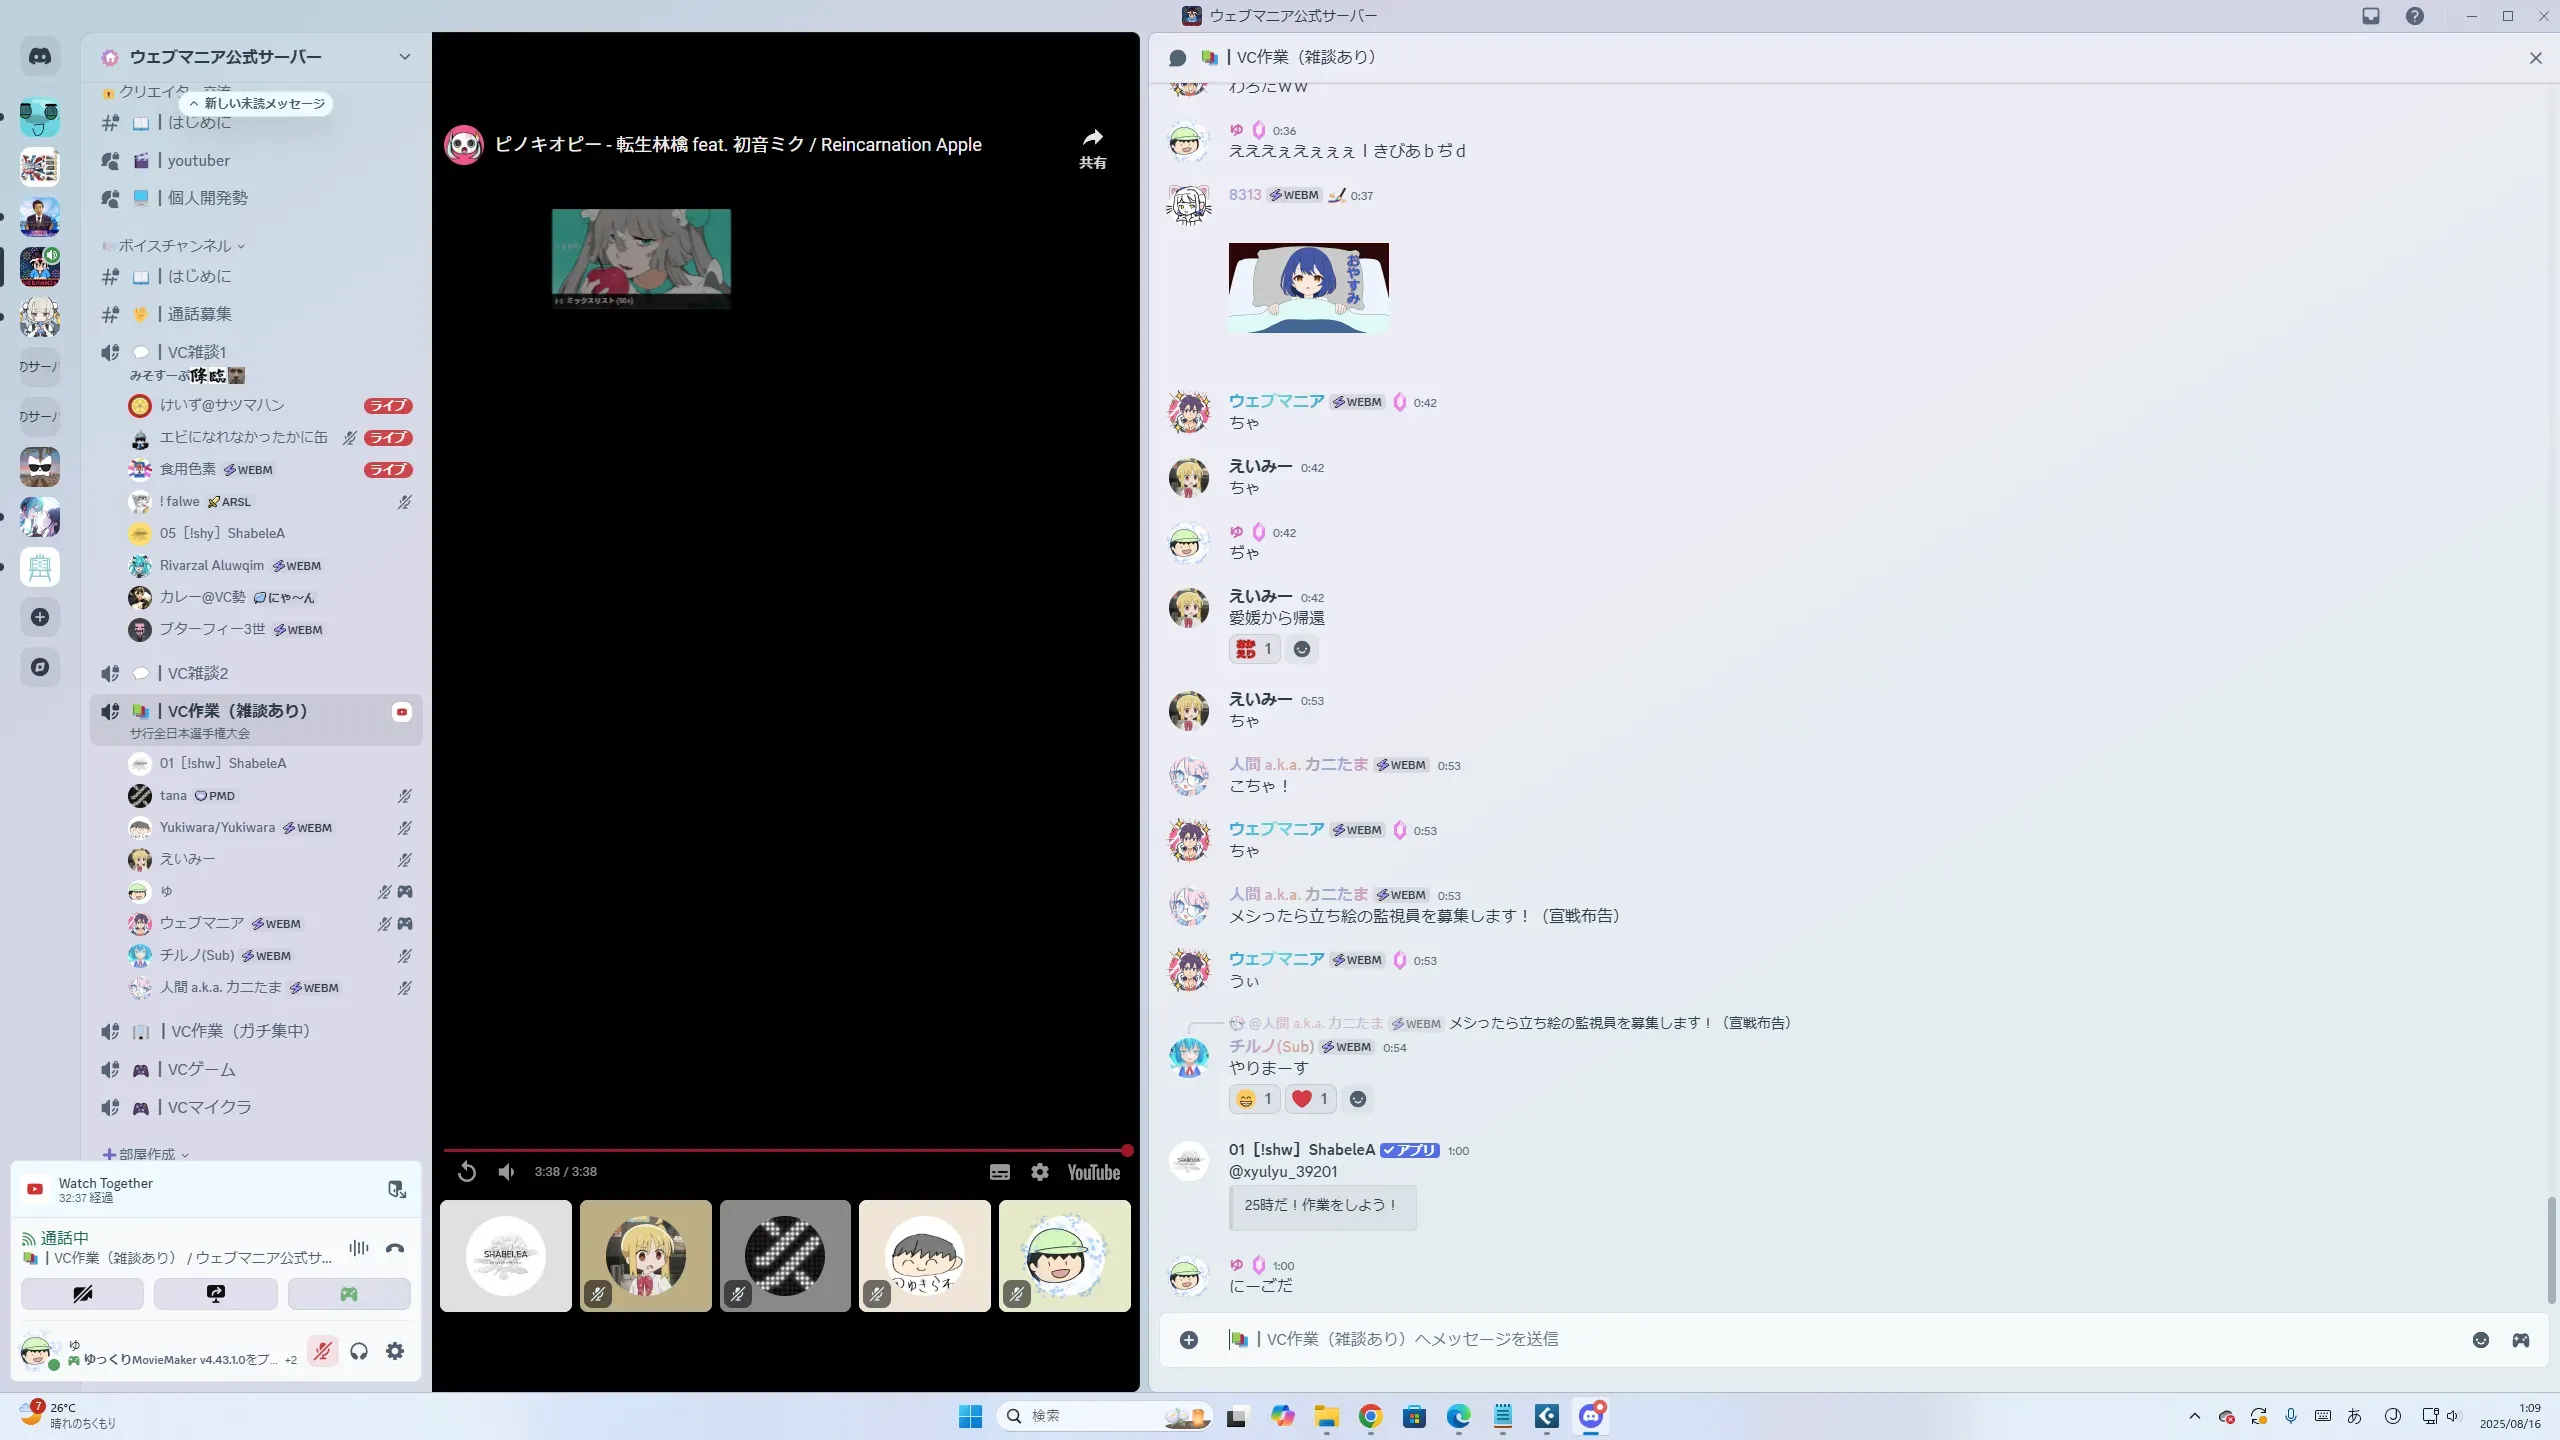The height and width of the screenshot is (1440, 2560).
Task: Disconnect from the voice call
Action: pyautogui.click(x=395, y=1248)
